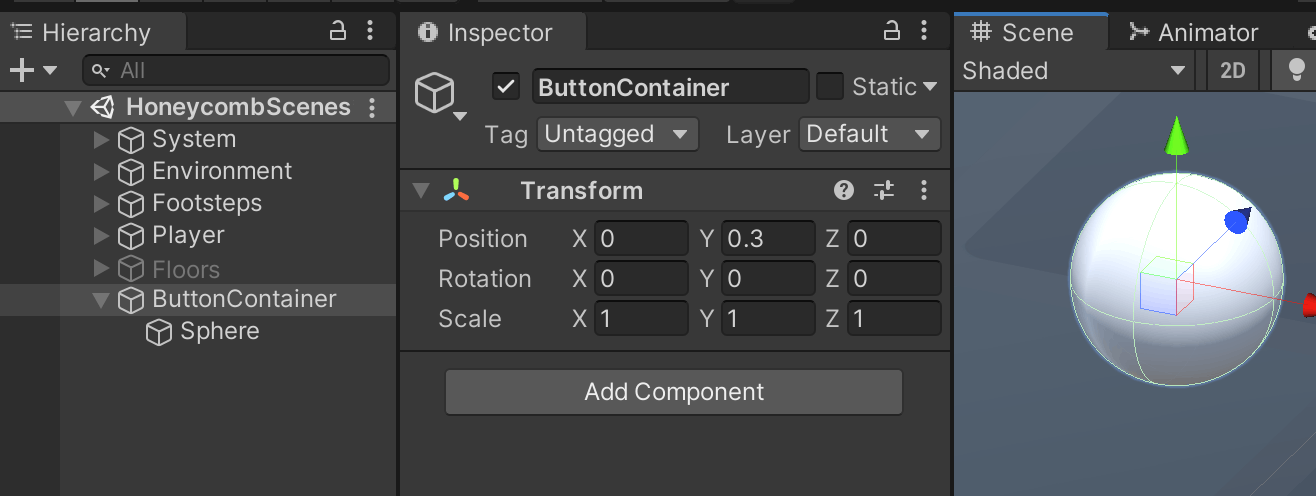The height and width of the screenshot is (496, 1316).
Task: Click the Inspector lock icon
Action: pyautogui.click(x=893, y=31)
